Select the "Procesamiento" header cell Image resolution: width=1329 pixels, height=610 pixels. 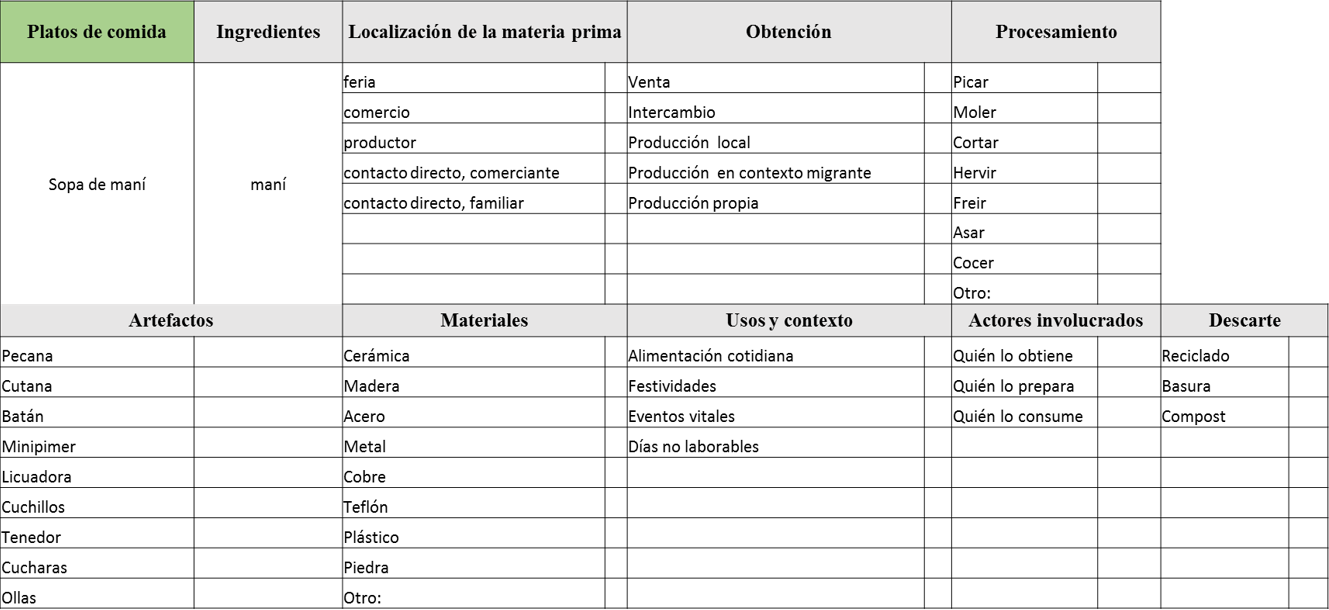click(1056, 32)
